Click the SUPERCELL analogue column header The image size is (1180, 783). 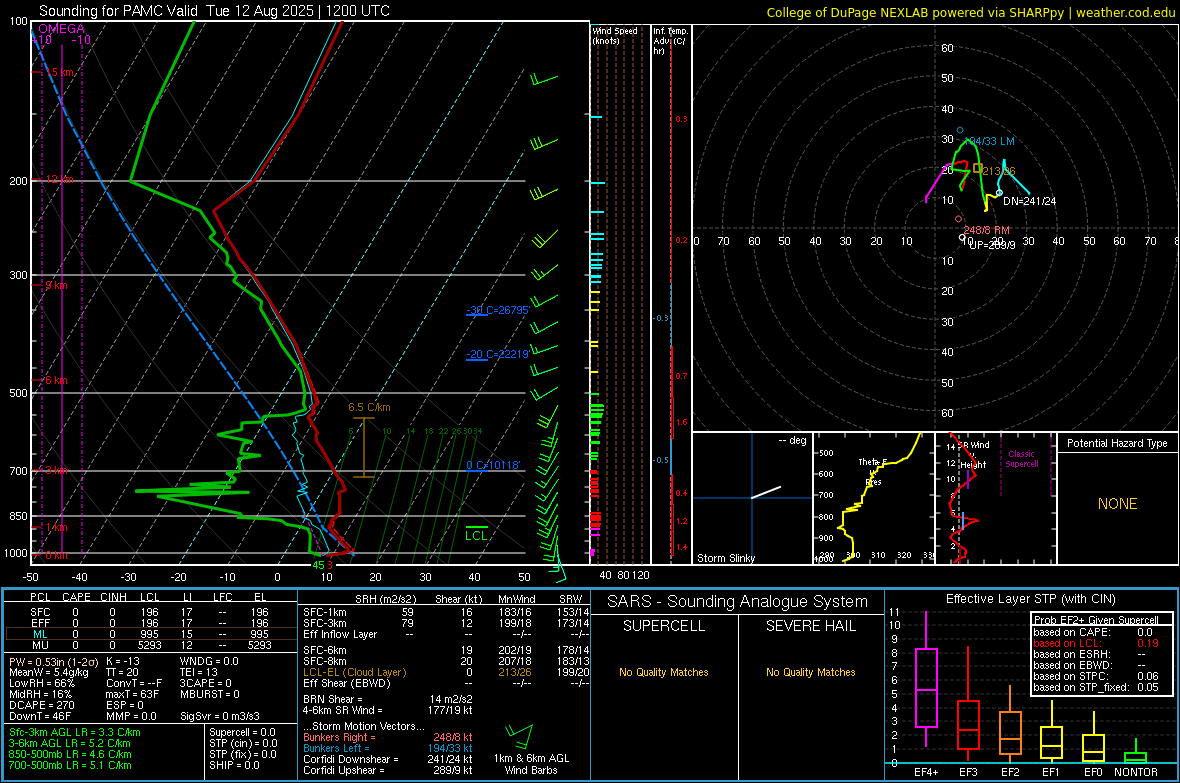tap(664, 626)
